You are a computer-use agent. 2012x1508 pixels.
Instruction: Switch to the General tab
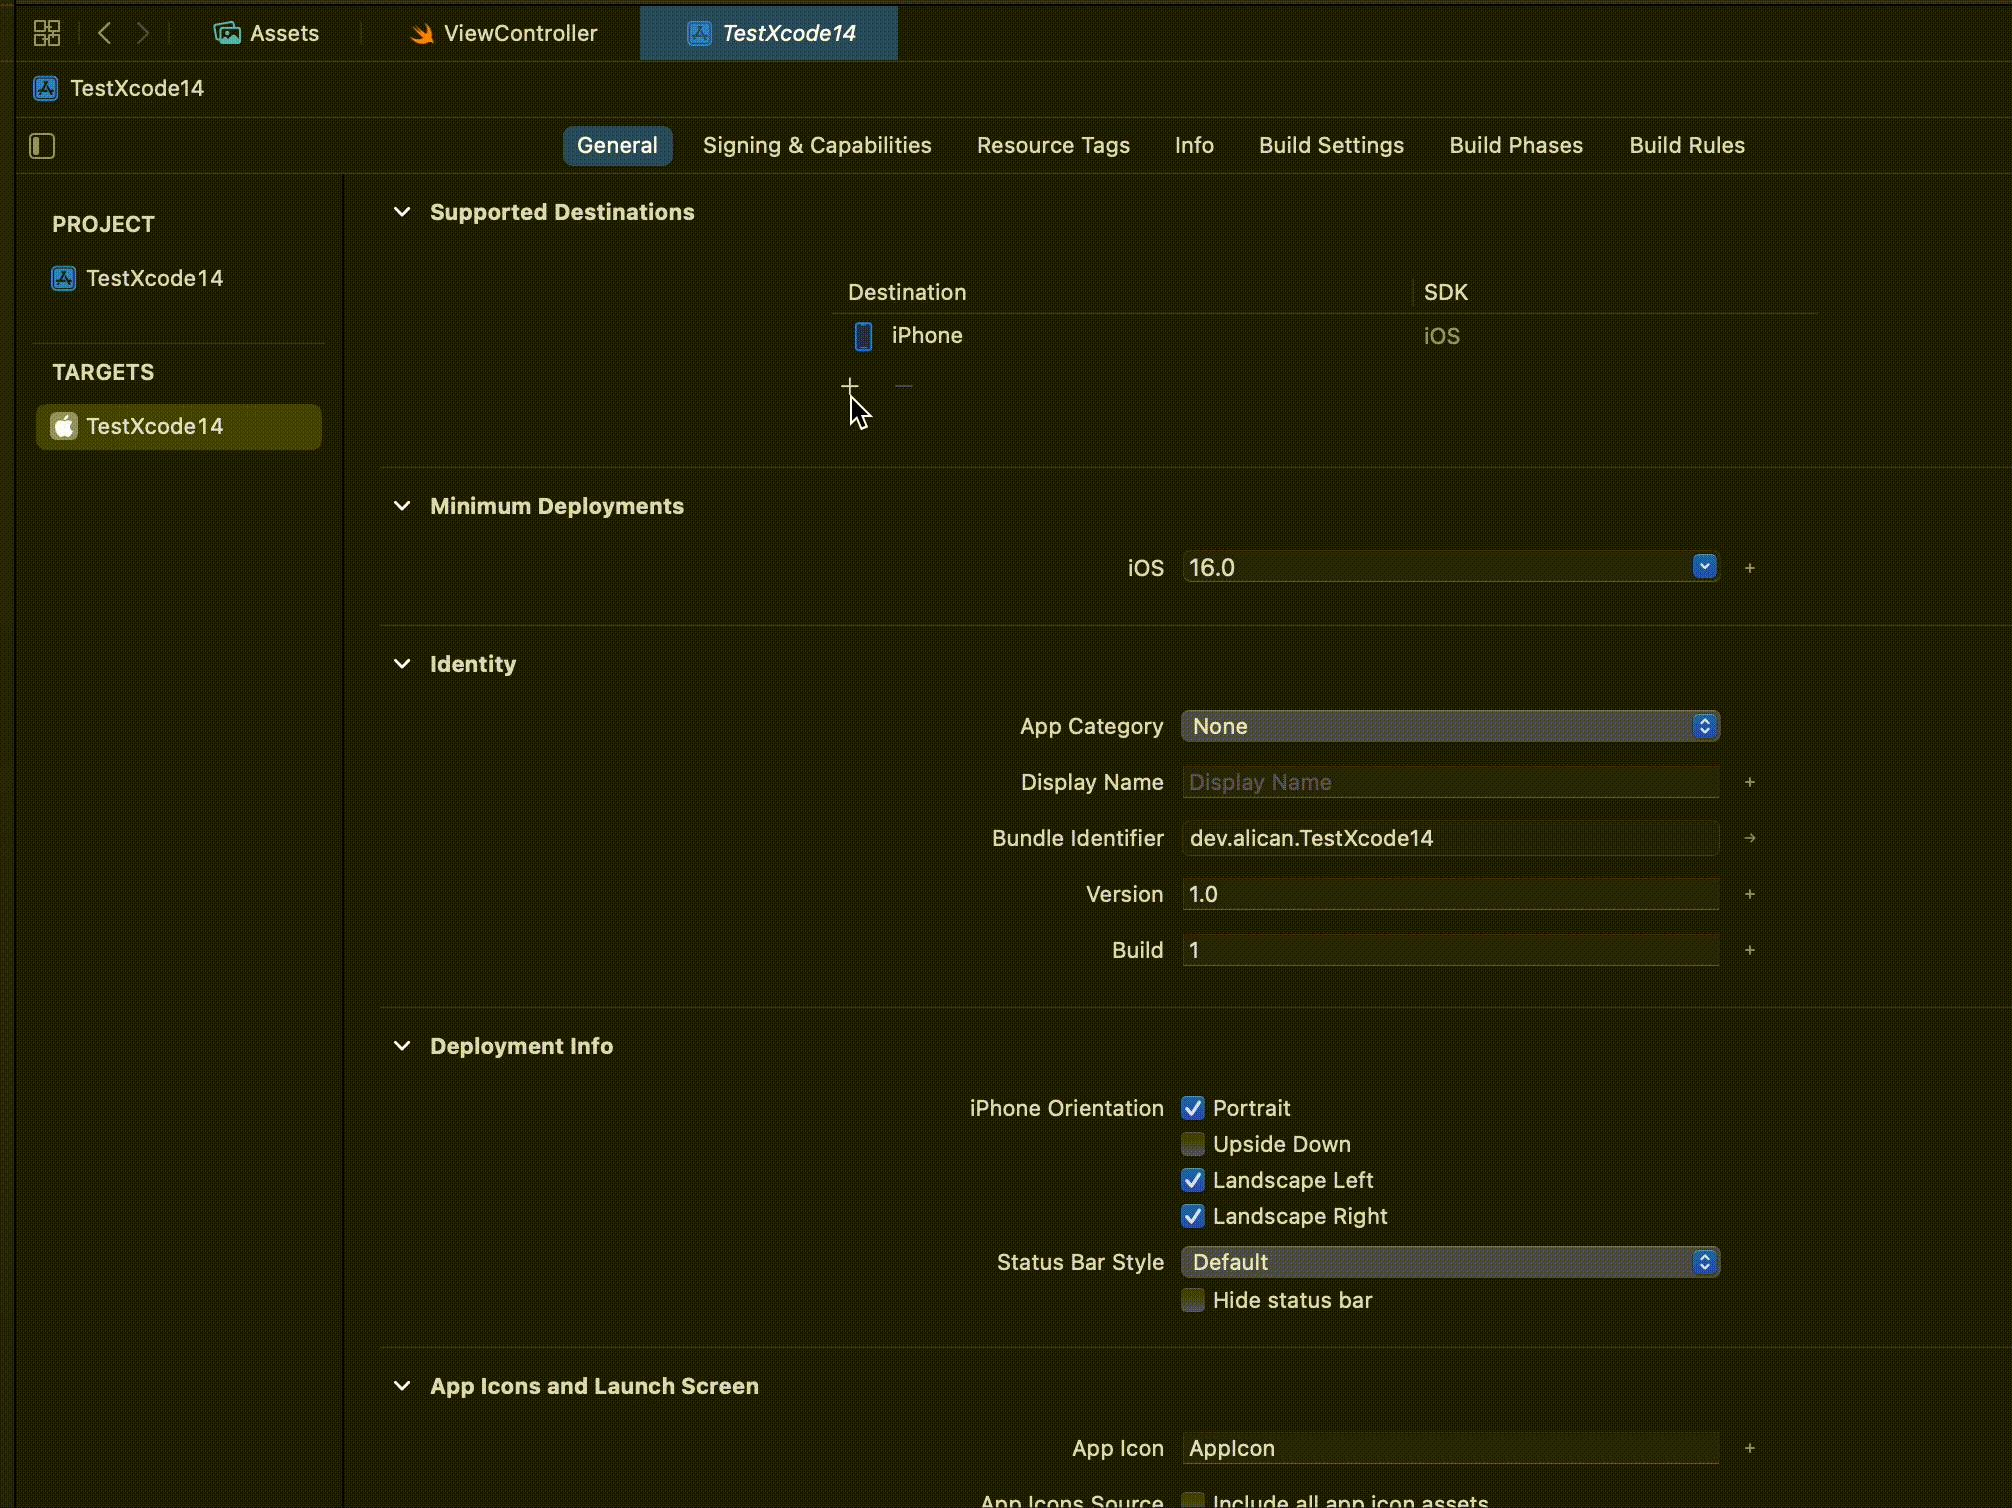pos(617,145)
